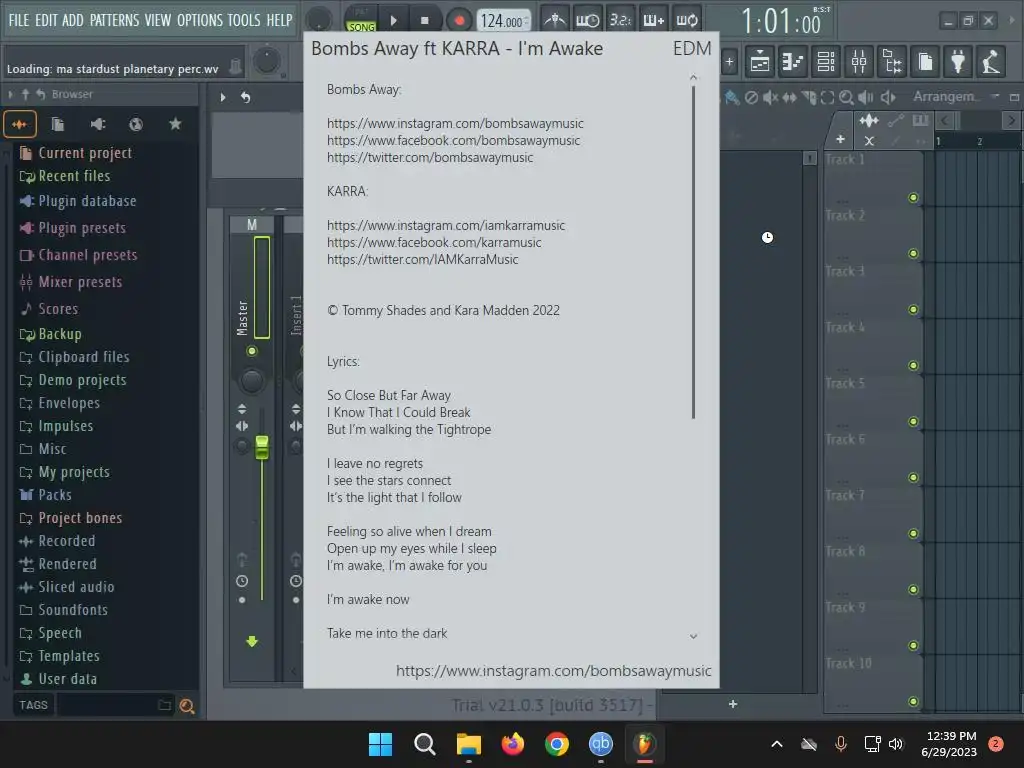
Task: Click the project files toolbar icon
Action: [x=925, y=62]
